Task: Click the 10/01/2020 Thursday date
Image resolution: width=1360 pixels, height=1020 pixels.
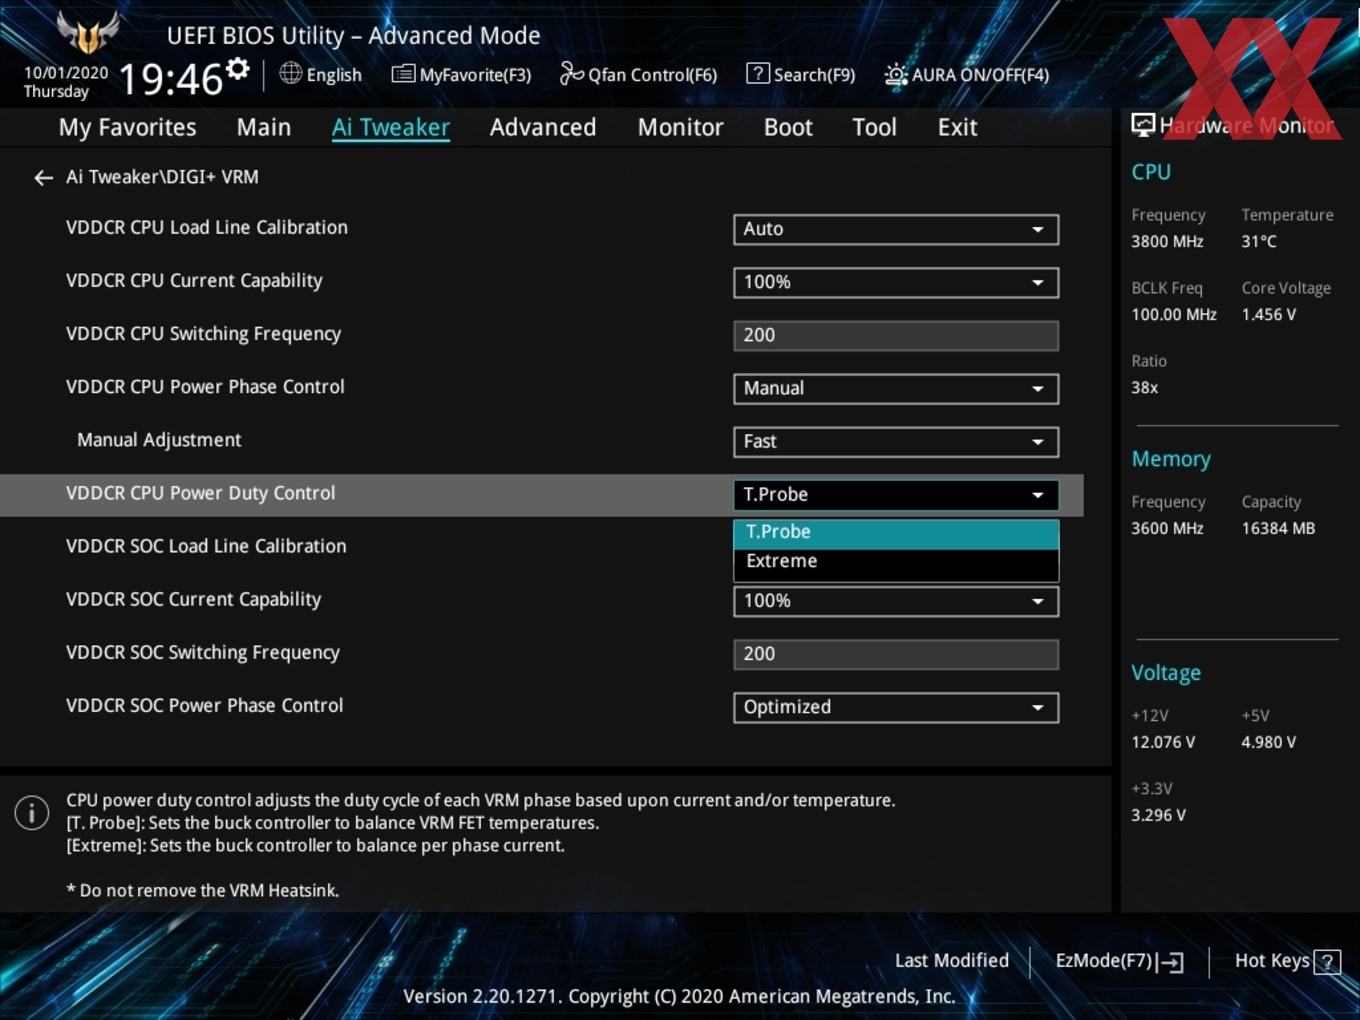Action: click(x=66, y=82)
